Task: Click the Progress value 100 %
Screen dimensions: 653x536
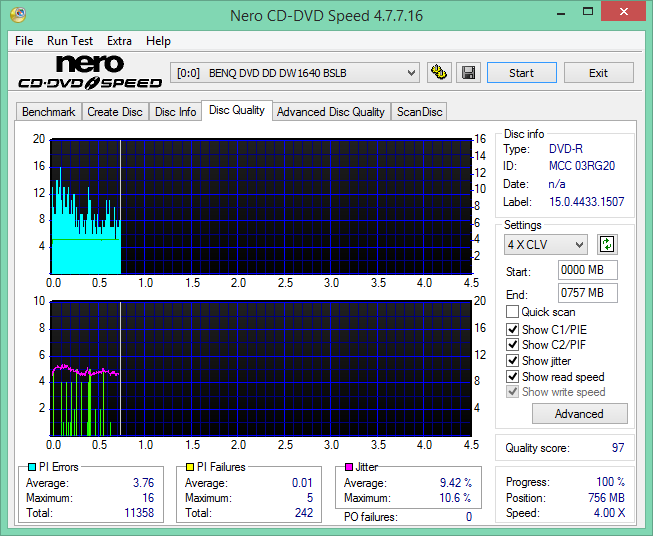Action: (x=611, y=482)
